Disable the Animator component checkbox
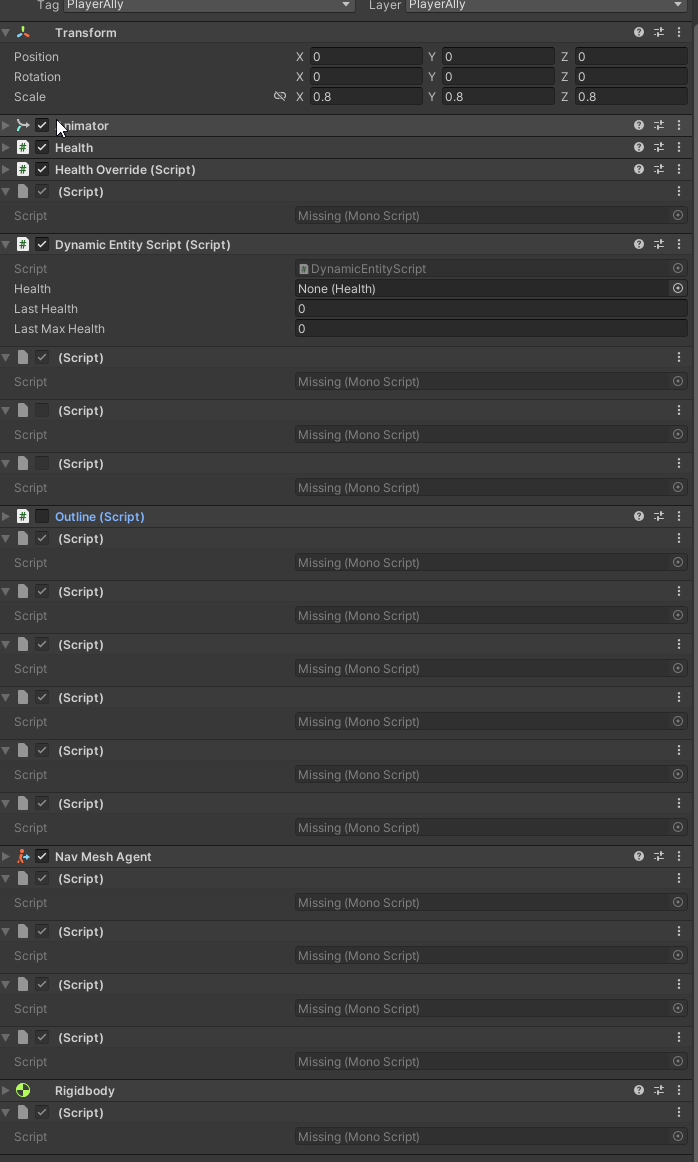Viewport: 698px width, 1162px height. 42,126
